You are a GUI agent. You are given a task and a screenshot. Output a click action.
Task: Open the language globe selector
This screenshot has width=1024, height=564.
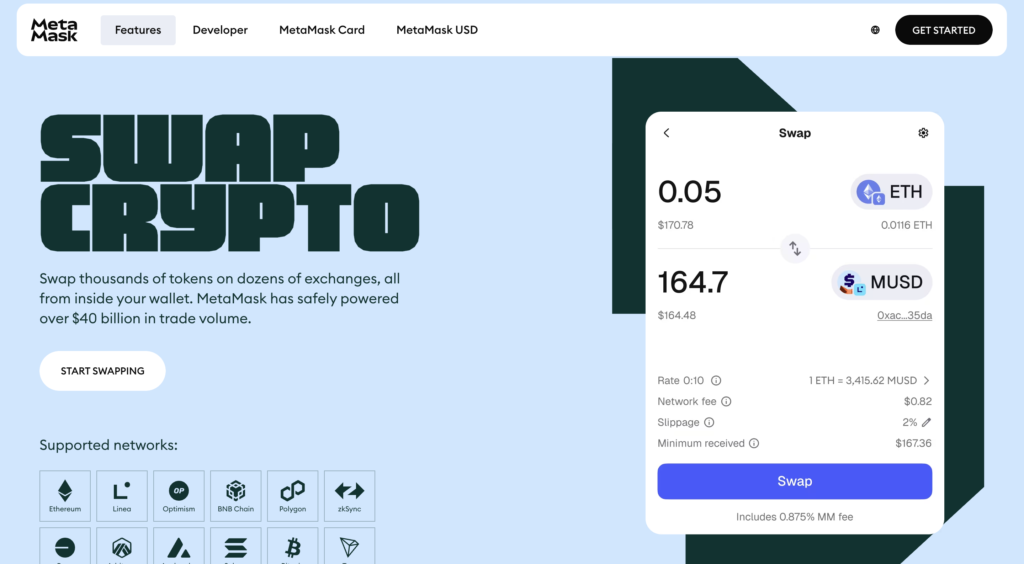(875, 30)
